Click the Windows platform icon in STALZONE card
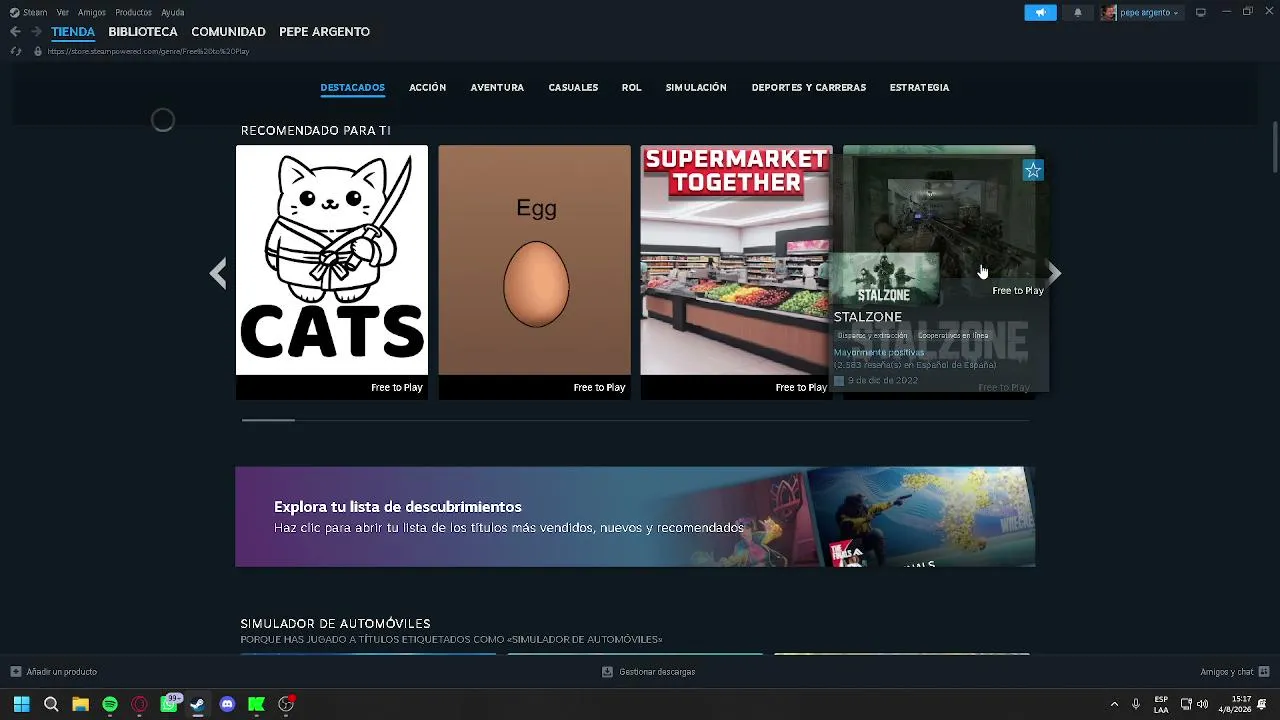Screen dimensions: 1280x720 click(x=839, y=381)
